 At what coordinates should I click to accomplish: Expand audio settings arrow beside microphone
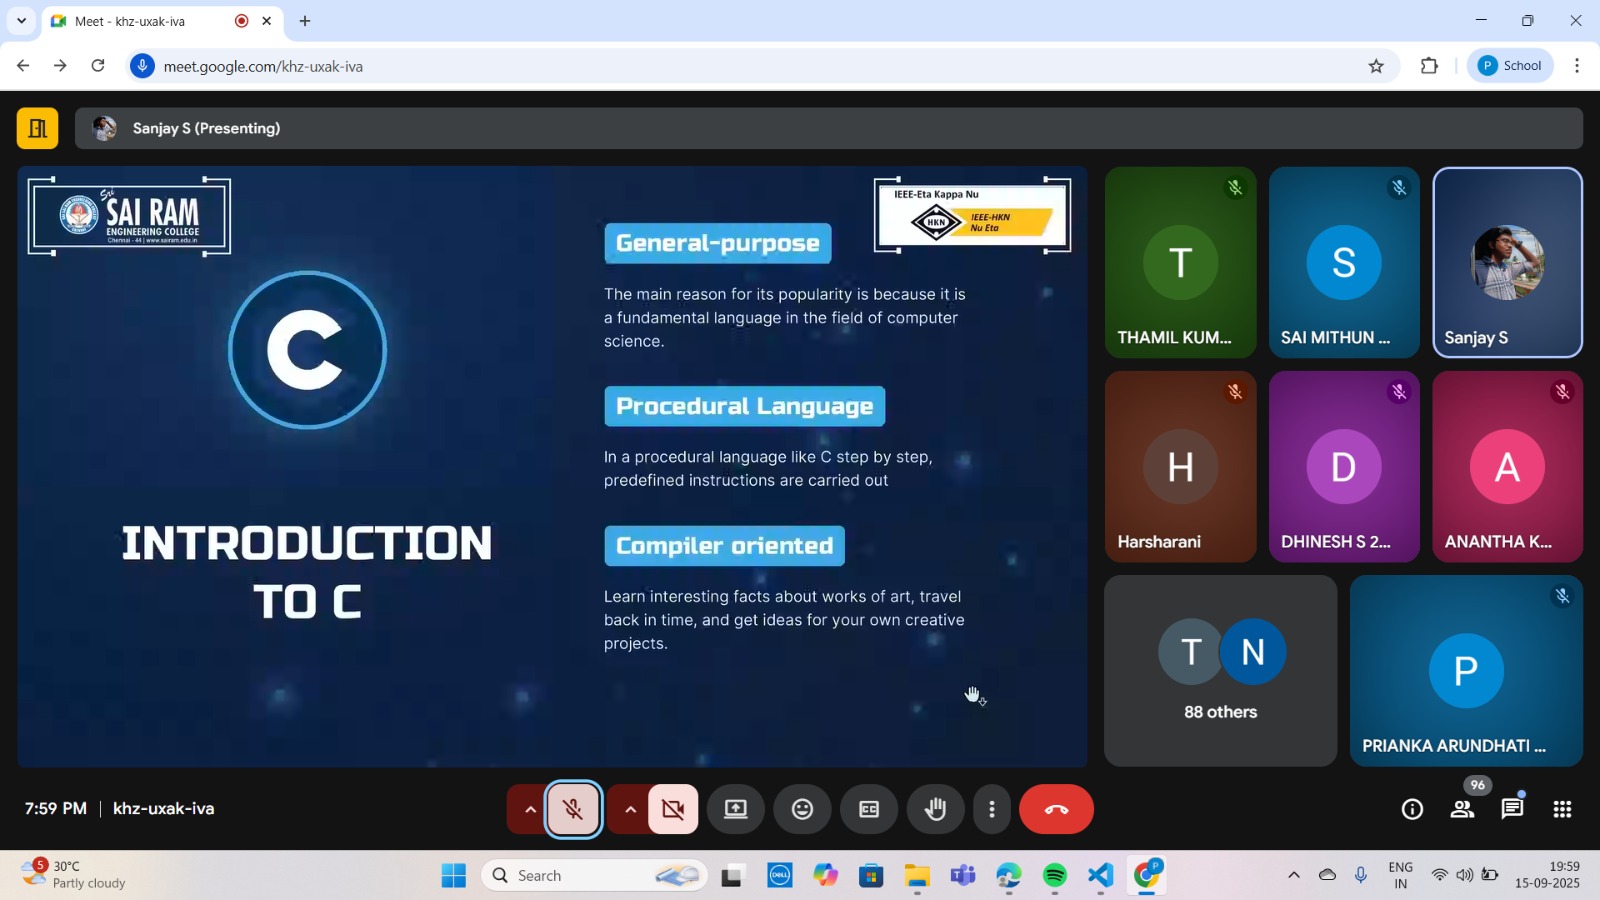[x=530, y=809]
